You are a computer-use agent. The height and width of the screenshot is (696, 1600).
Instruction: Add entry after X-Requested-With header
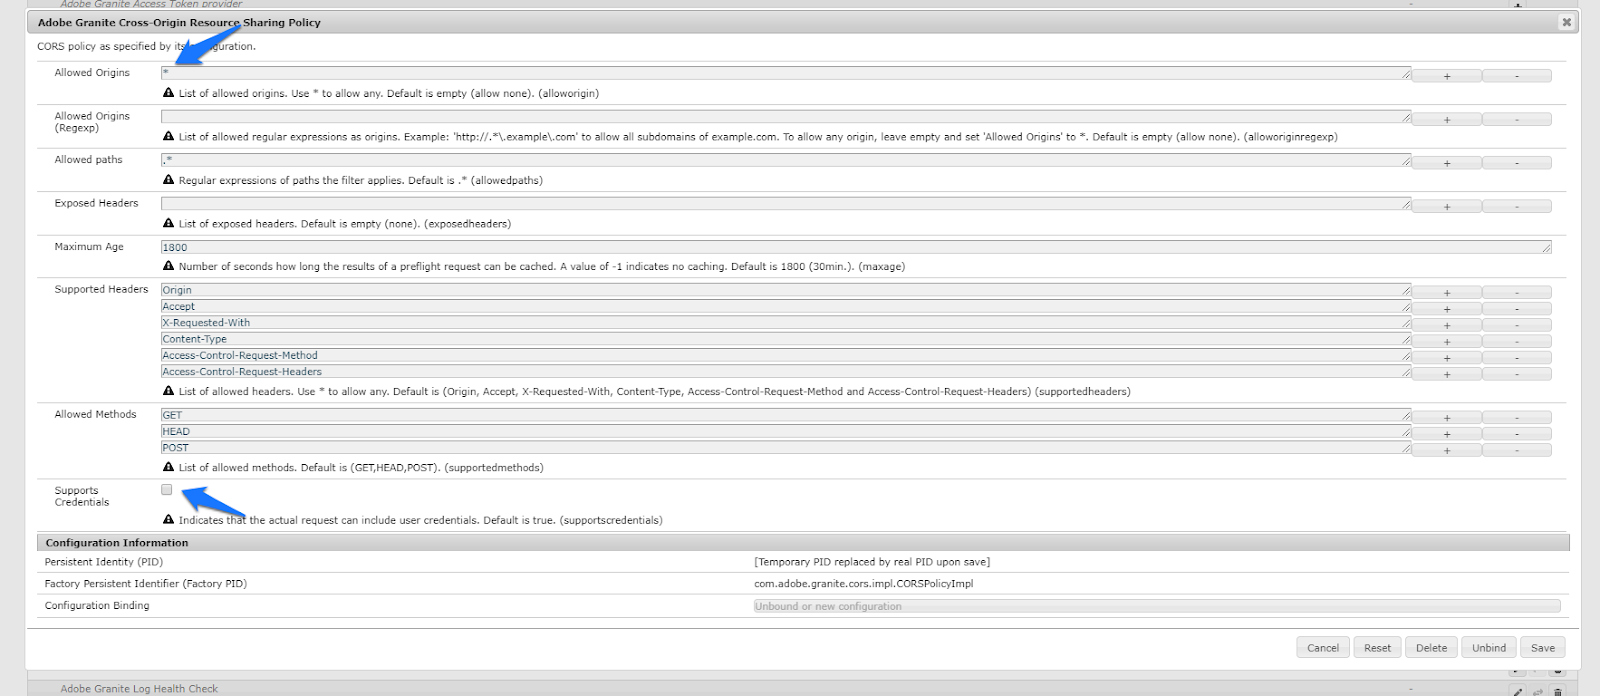(x=1446, y=325)
